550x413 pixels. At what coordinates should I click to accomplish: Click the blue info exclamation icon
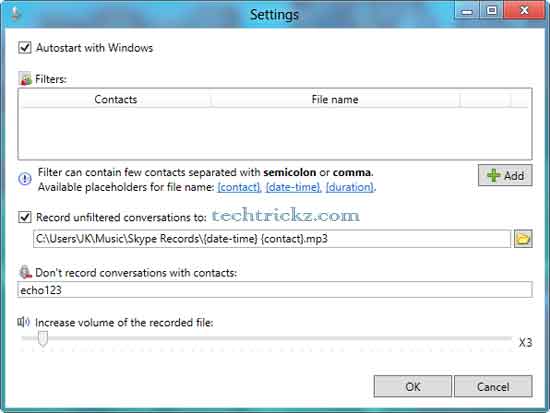[25, 179]
